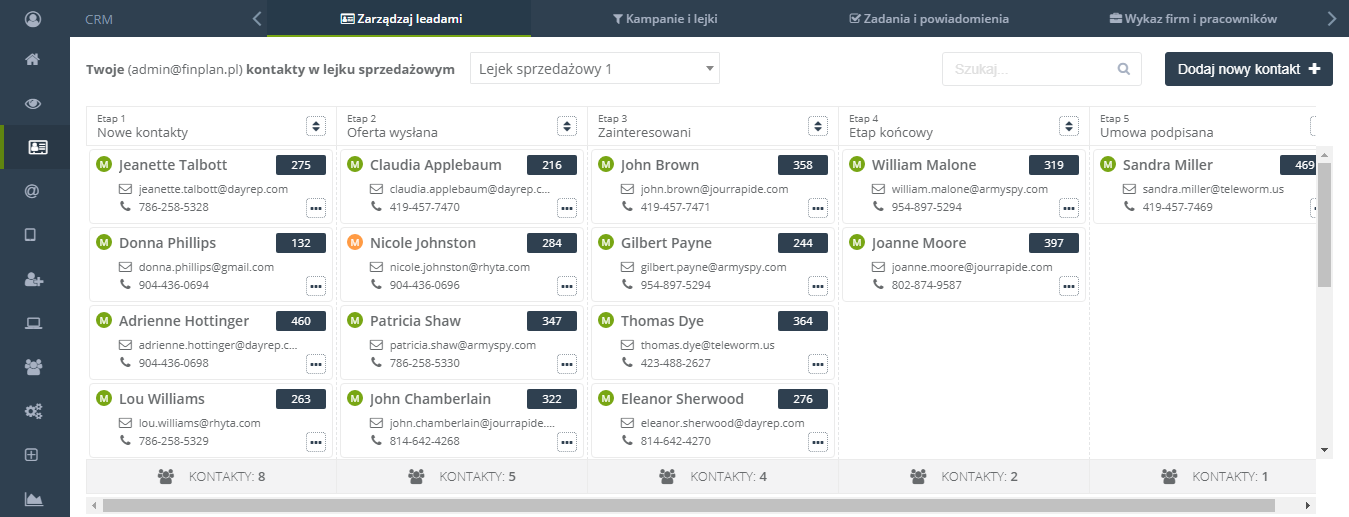Open the options menu on John Brown's card
Viewport: 1349px width, 517px height.
(x=818, y=207)
